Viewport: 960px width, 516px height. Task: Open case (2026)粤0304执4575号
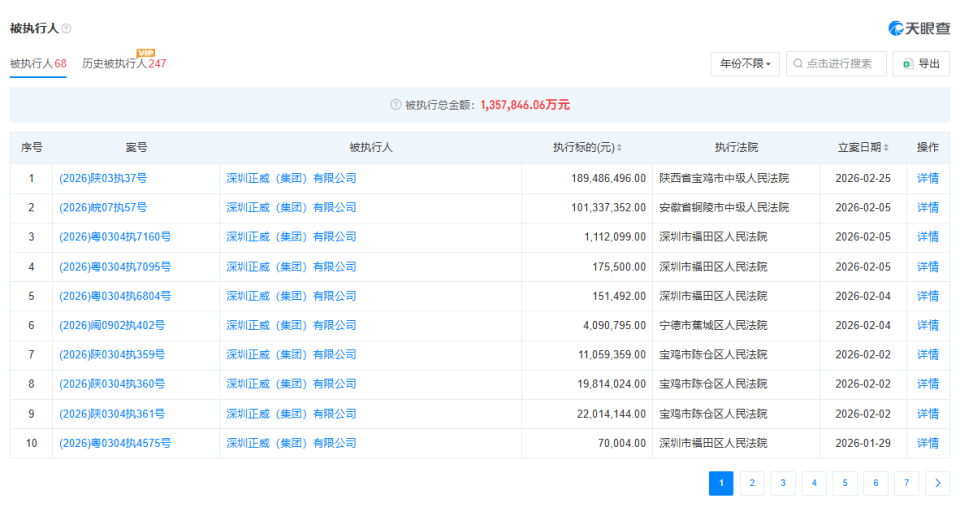(x=115, y=444)
